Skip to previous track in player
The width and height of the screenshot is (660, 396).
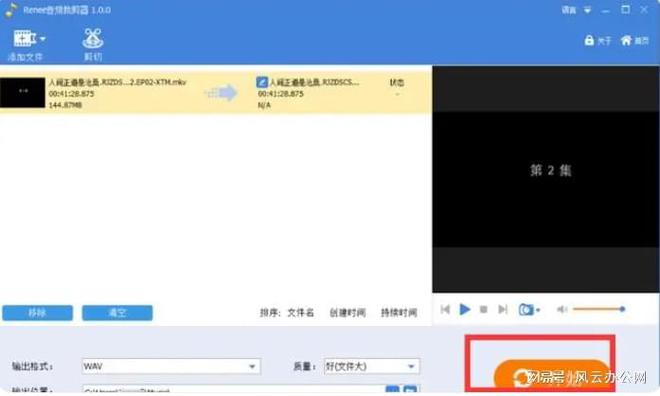445,310
